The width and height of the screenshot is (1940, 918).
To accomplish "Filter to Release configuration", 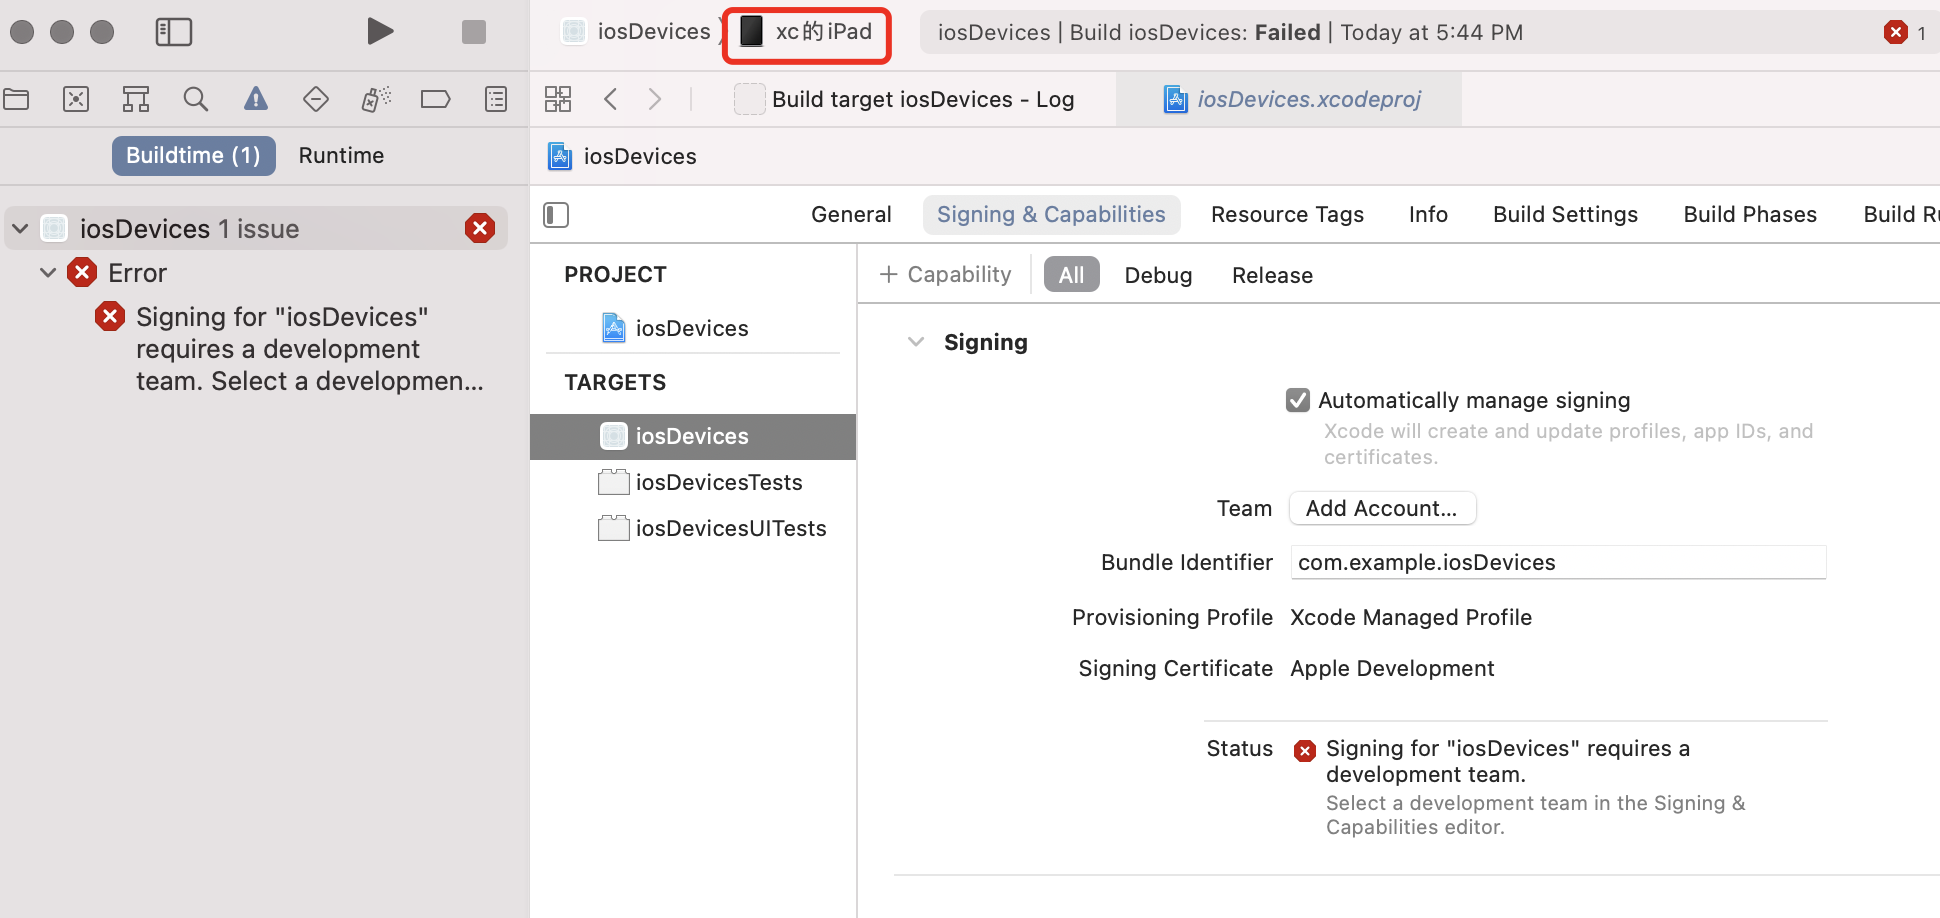I will 1272,276.
